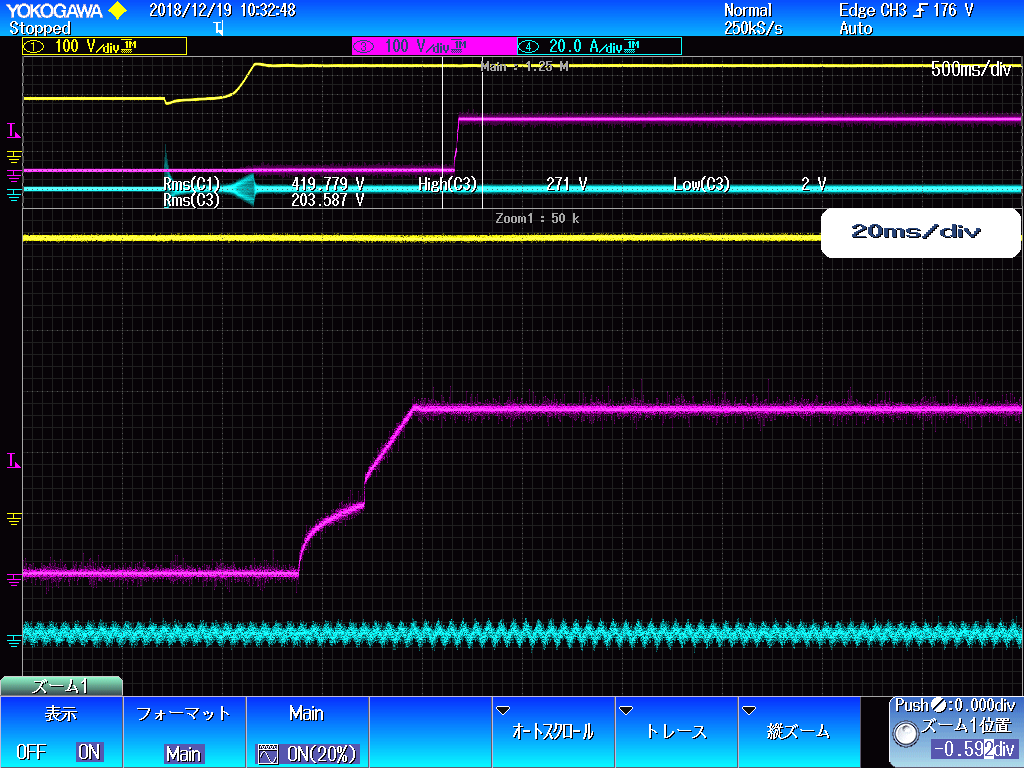Click the yellow ground marker in main window
Screen dimensions: 1024x768
click(14, 156)
